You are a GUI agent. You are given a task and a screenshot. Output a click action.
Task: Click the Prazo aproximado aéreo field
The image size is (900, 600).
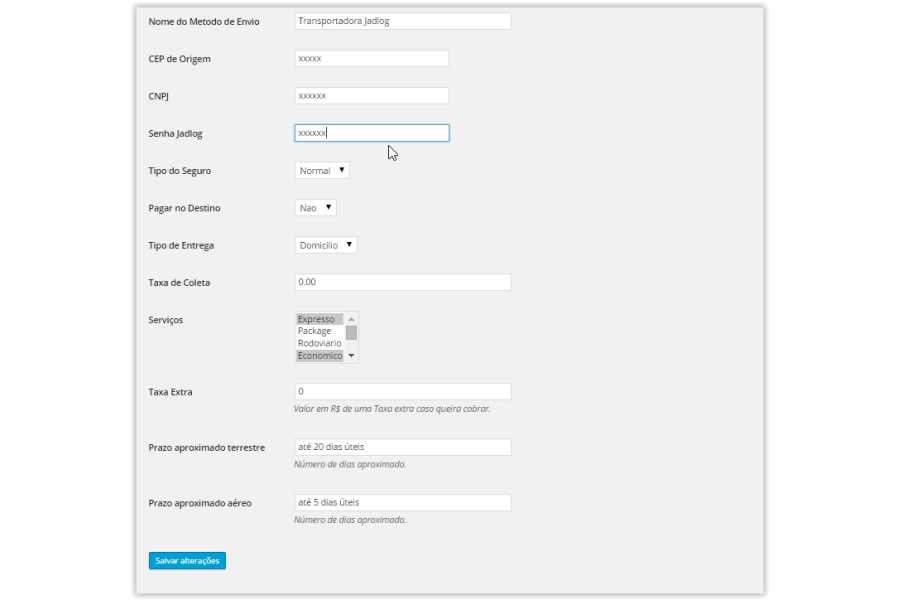coord(402,503)
